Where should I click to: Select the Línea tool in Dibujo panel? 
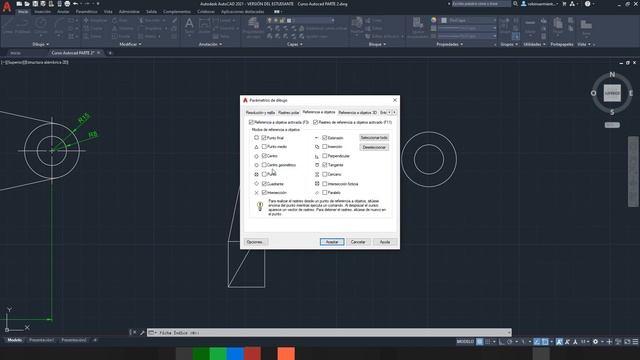8,25
